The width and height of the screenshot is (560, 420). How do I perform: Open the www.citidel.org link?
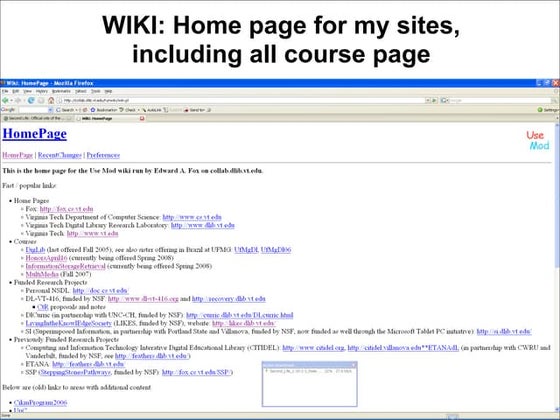(314, 348)
